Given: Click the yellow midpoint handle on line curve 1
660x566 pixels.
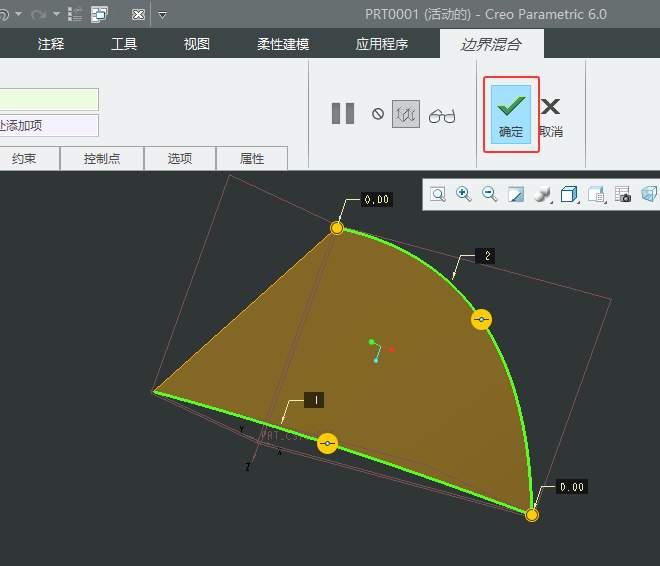Looking at the screenshot, I should (x=327, y=443).
